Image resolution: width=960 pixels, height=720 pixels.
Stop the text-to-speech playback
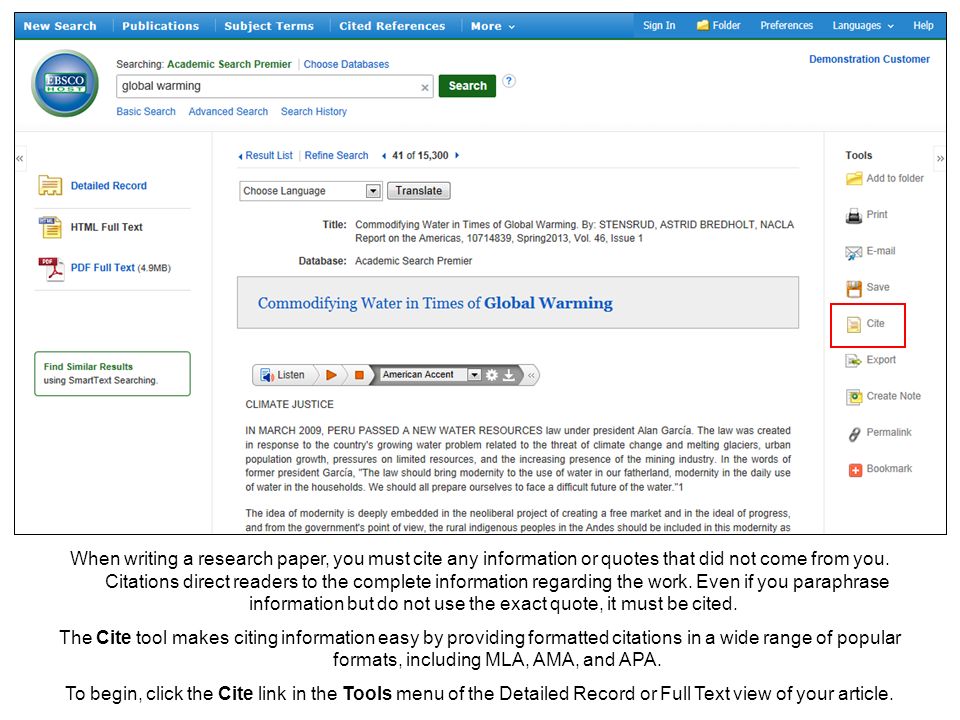point(359,375)
